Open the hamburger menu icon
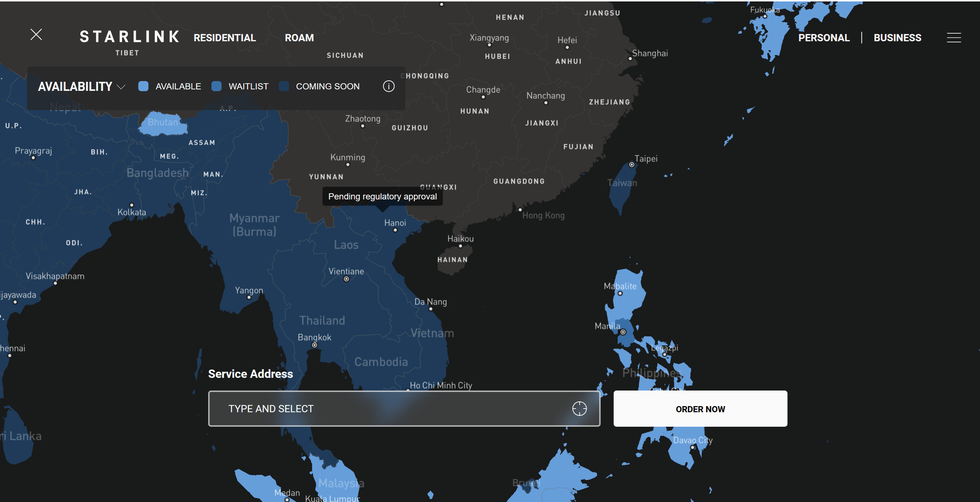Viewport: 980px width, 502px height. click(x=954, y=38)
